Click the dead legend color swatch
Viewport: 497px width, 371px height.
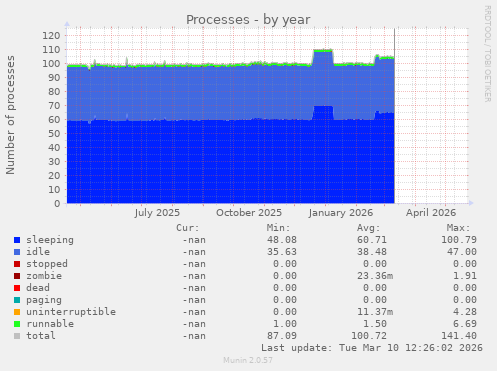17,288
